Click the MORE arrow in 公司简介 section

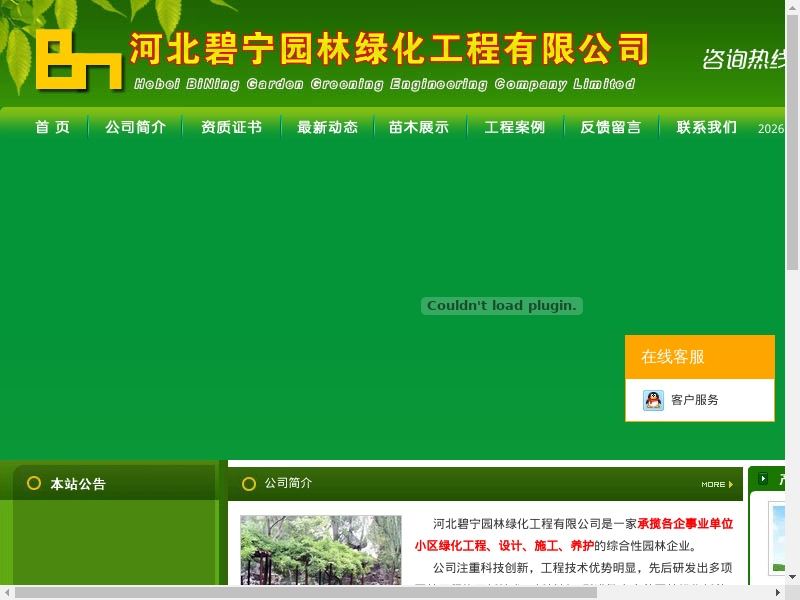pos(717,484)
